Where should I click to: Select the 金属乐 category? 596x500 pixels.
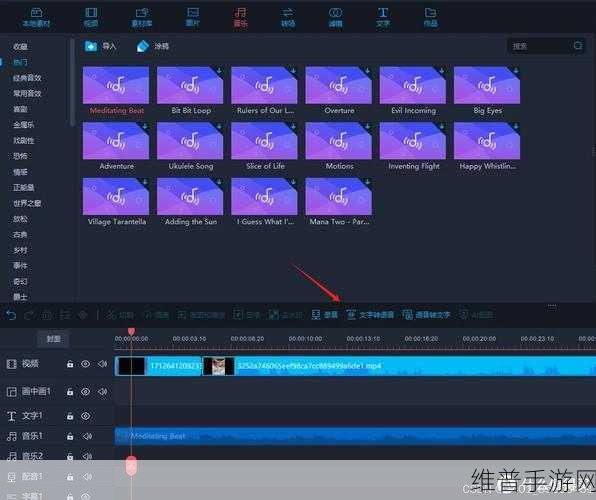tap(24, 125)
